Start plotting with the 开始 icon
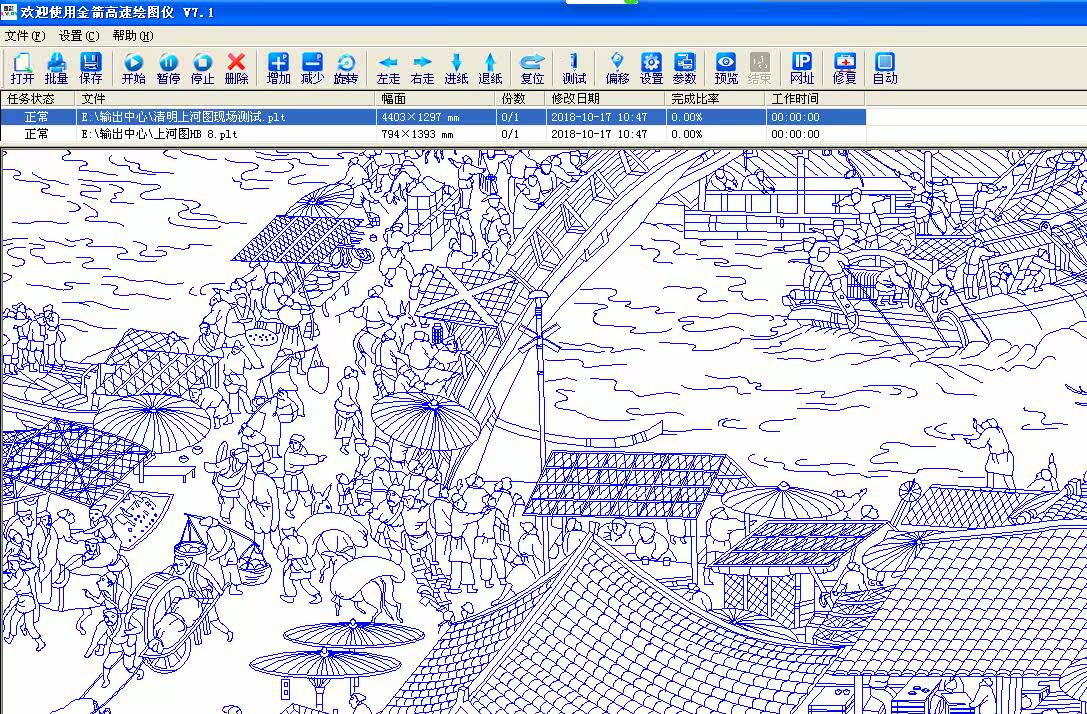1087x714 pixels. click(x=133, y=69)
